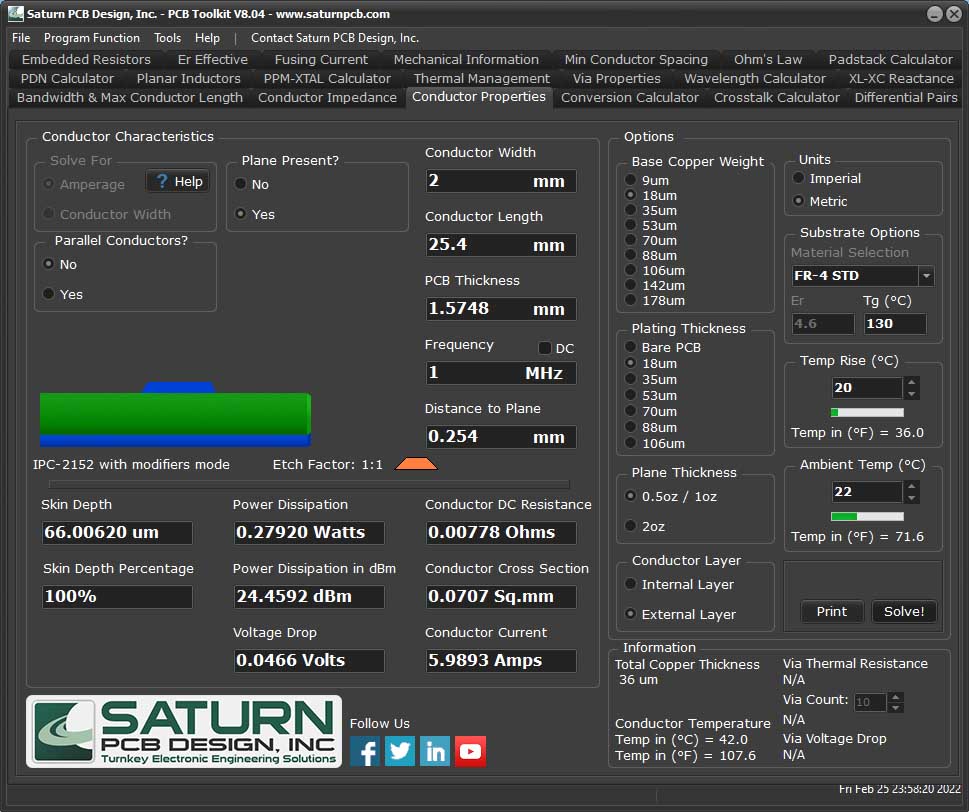This screenshot has width=969, height=812.
Task: Open the Twitter social link icon
Action: pyautogui.click(x=400, y=751)
